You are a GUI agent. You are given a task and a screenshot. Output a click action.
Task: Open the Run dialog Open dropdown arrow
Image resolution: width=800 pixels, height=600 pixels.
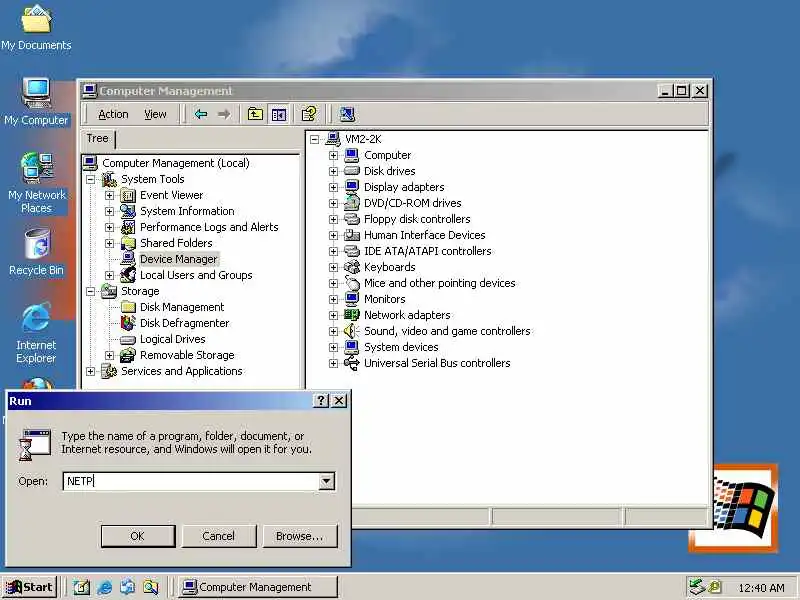[x=327, y=481]
